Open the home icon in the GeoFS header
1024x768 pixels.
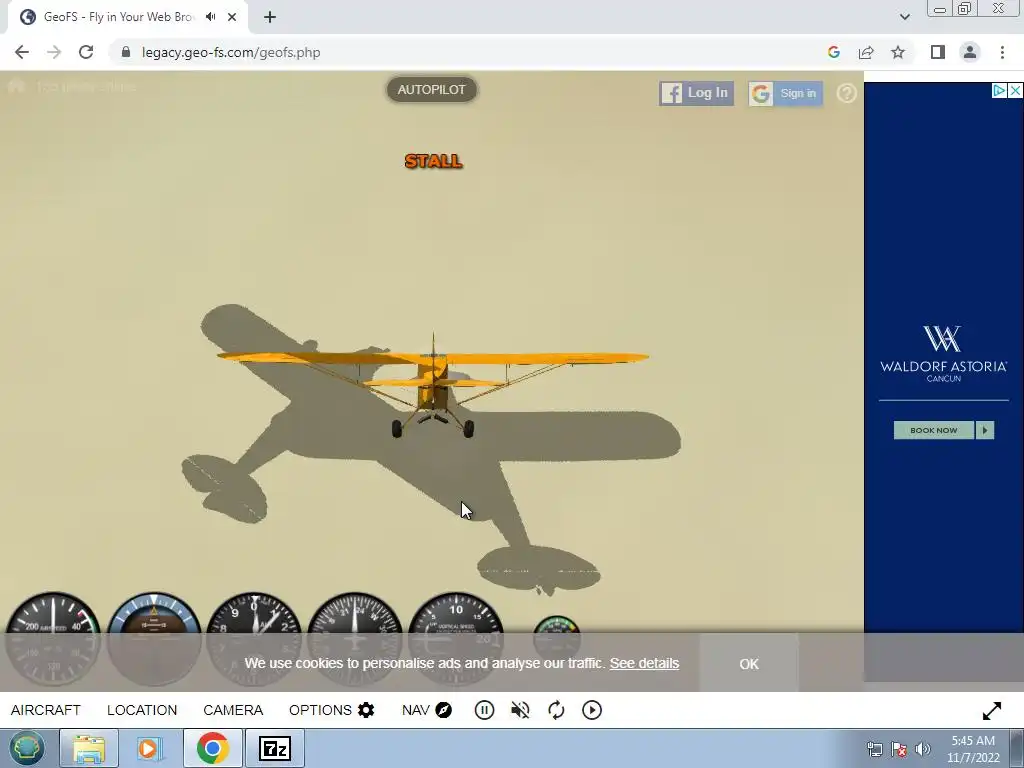pyautogui.click(x=16, y=86)
